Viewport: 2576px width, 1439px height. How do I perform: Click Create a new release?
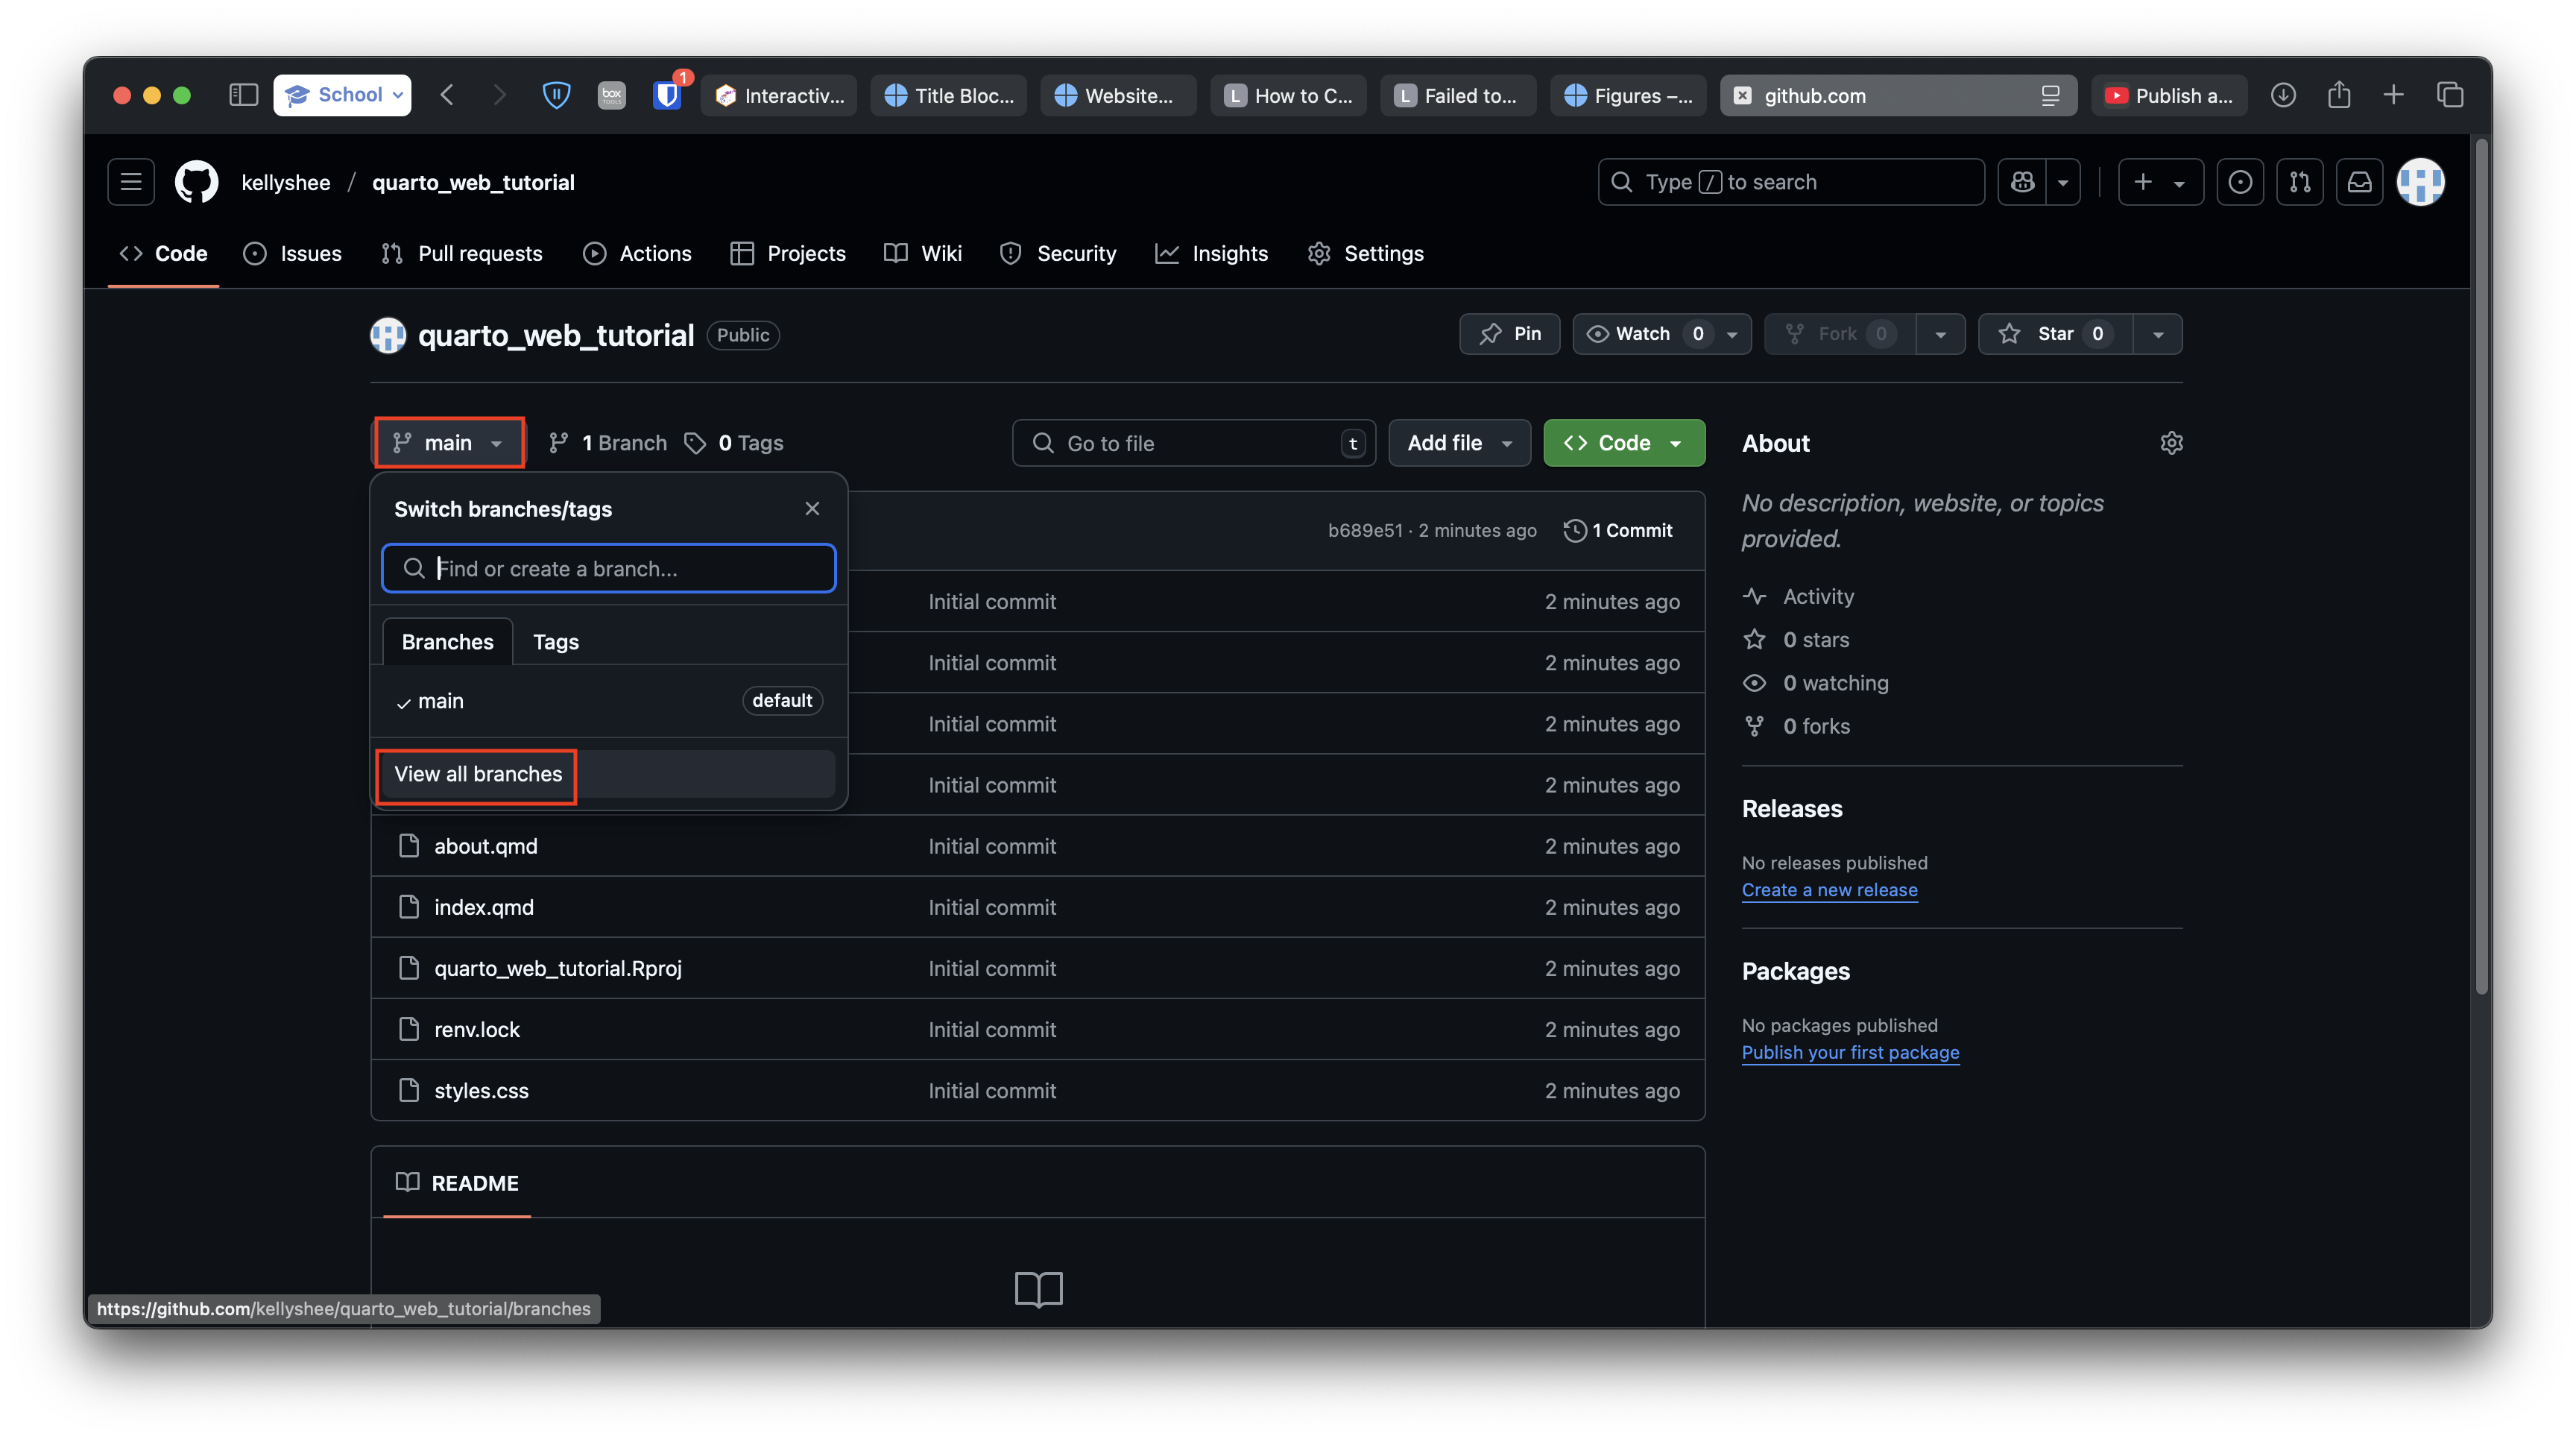pyautogui.click(x=1829, y=890)
